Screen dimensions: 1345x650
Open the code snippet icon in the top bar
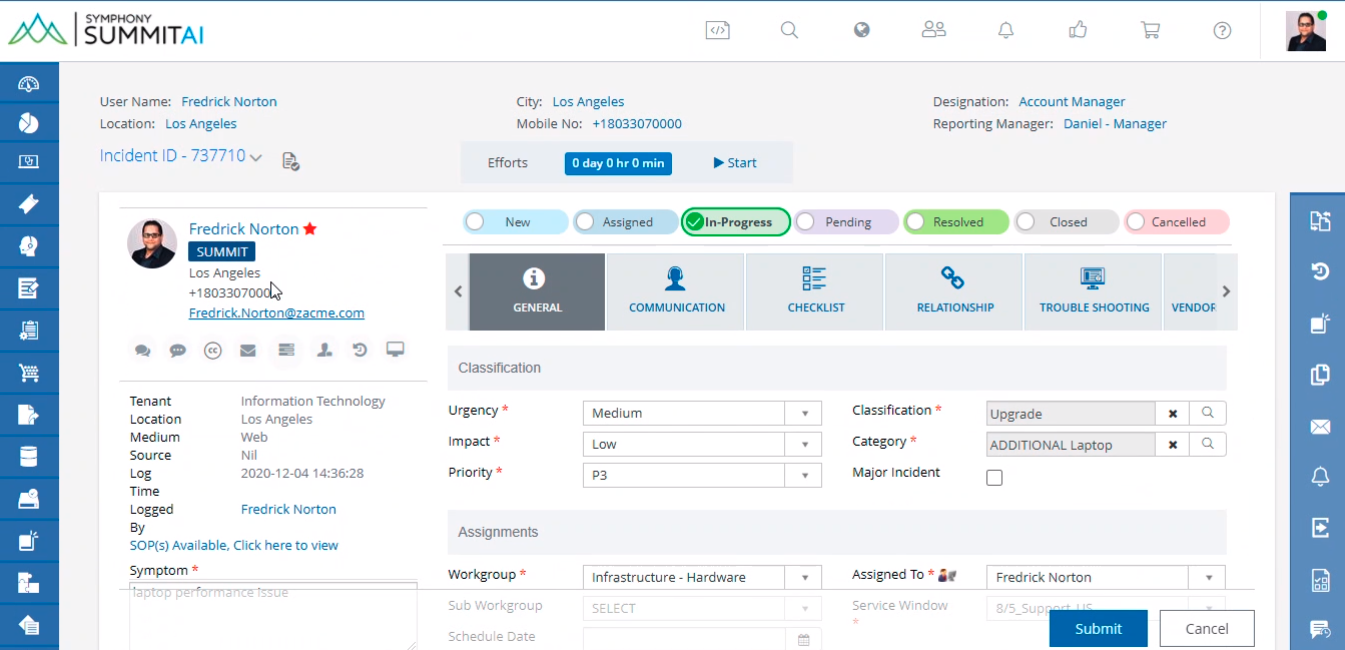pyautogui.click(x=717, y=30)
